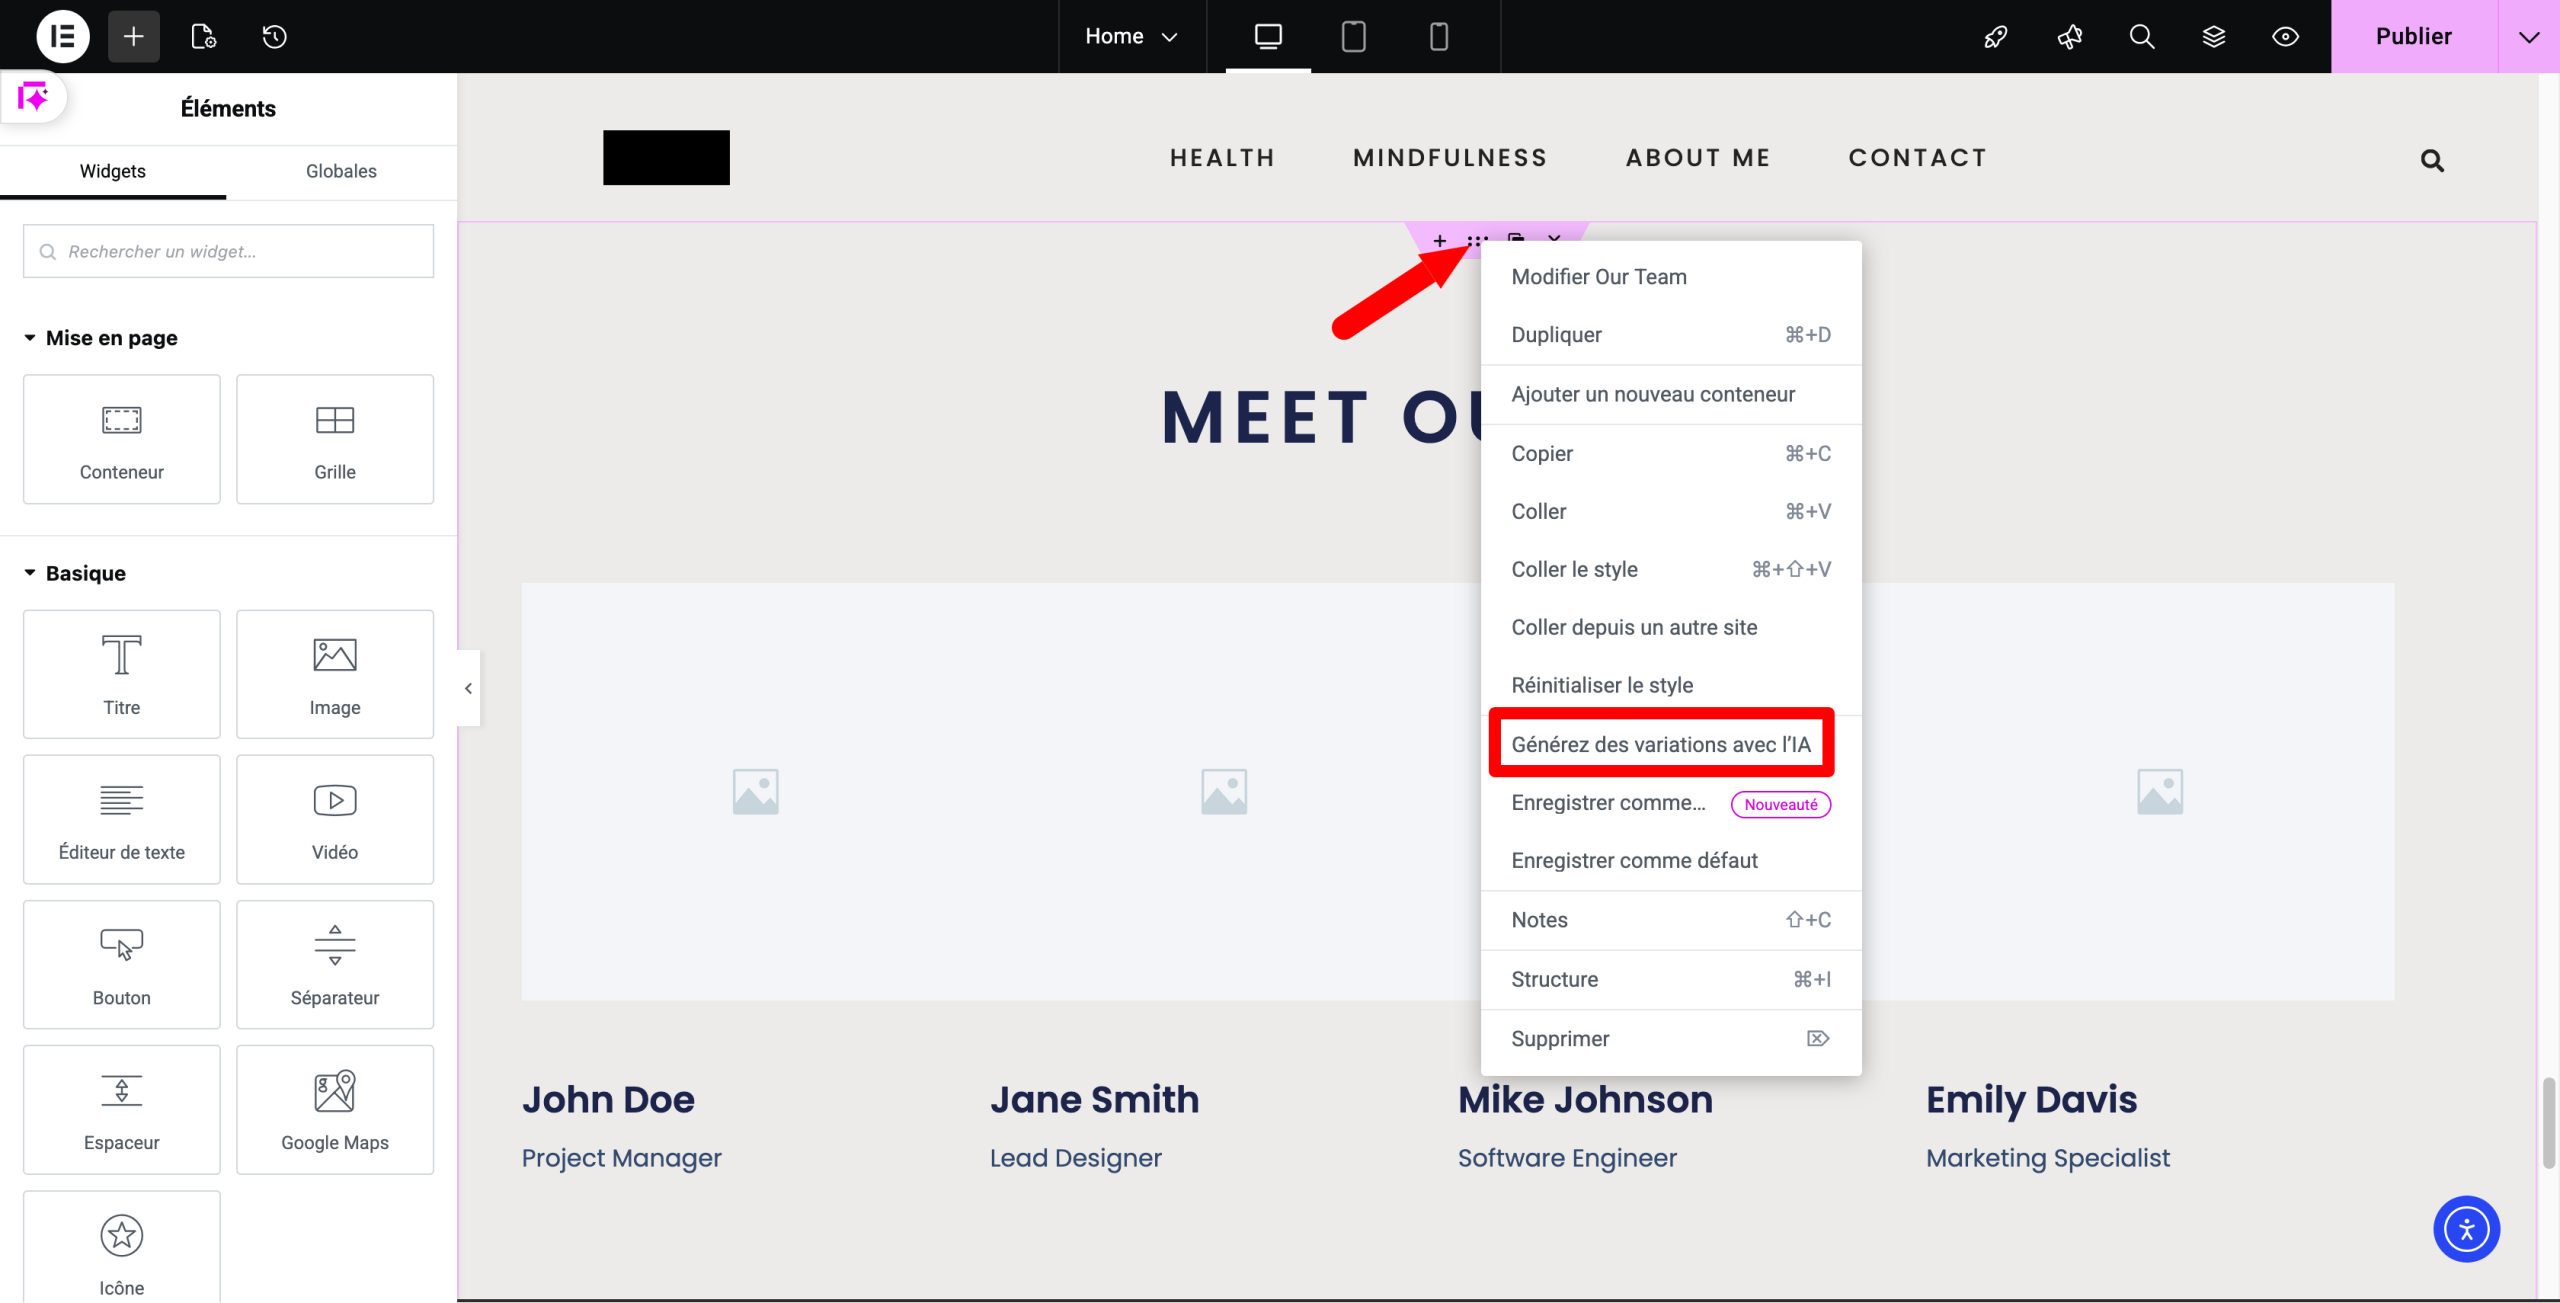The image size is (2560, 1303).
Task: Select the Grille widget
Action: [x=335, y=439]
